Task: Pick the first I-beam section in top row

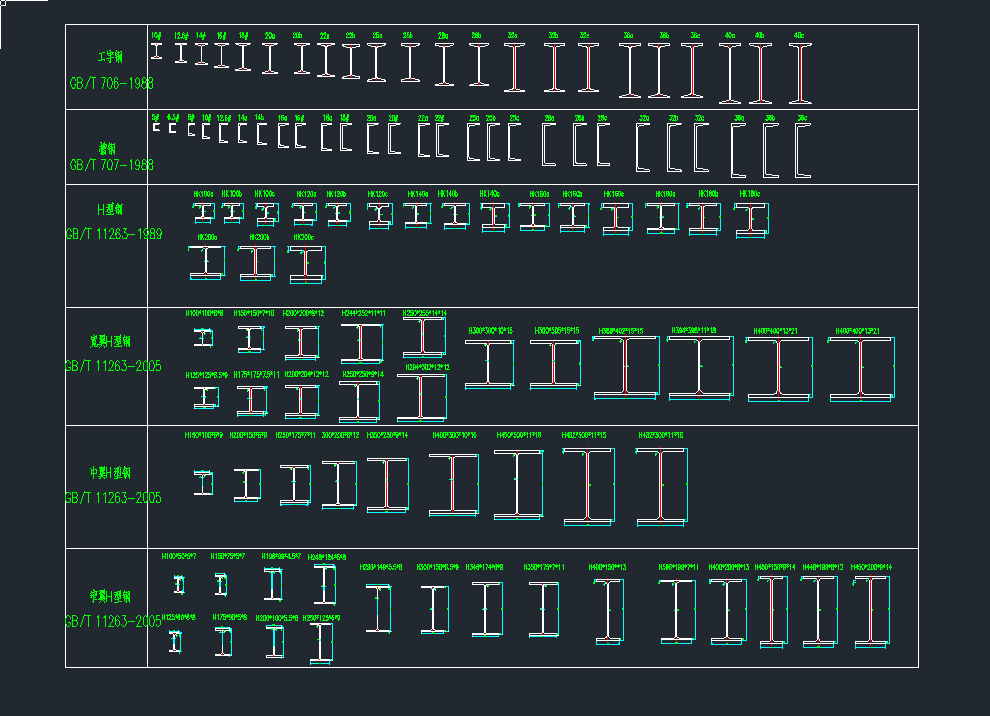Action: pos(156,51)
